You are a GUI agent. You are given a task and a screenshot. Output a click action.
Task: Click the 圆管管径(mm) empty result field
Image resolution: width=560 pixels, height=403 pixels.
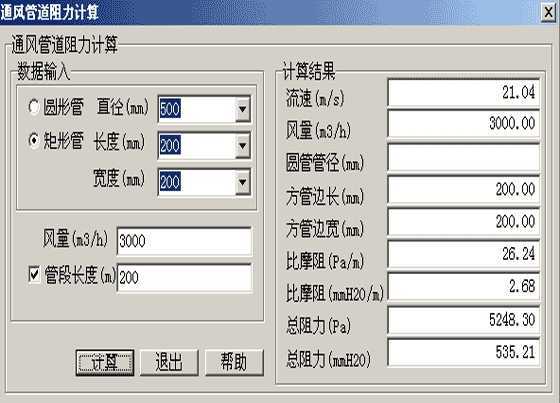tap(464, 158)
